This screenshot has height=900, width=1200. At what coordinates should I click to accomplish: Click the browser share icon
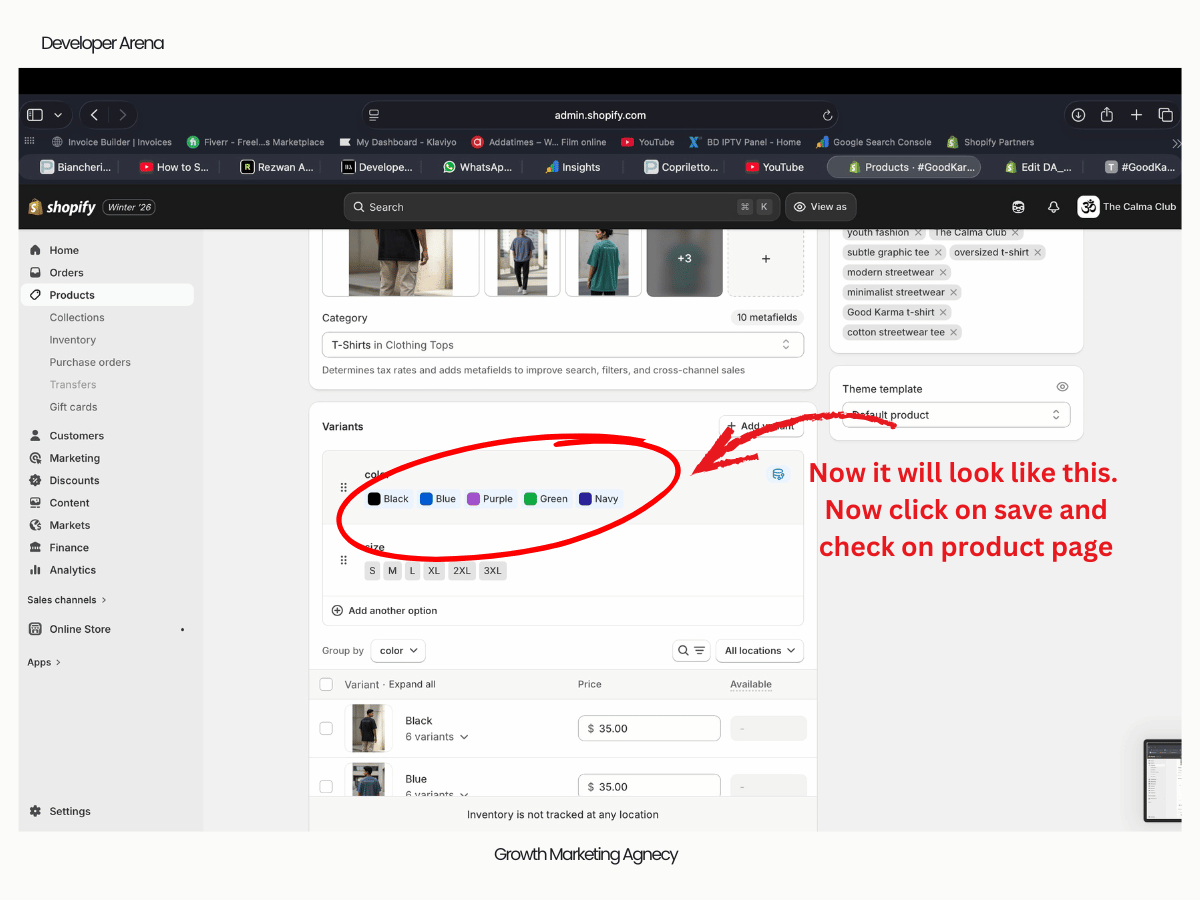pos(1107,115)
